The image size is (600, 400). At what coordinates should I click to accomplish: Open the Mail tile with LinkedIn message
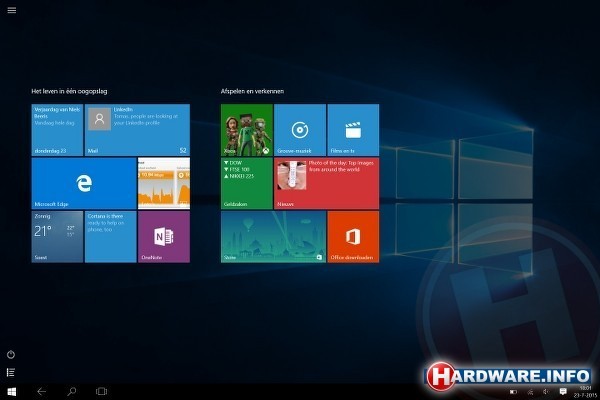coord(136,130)
